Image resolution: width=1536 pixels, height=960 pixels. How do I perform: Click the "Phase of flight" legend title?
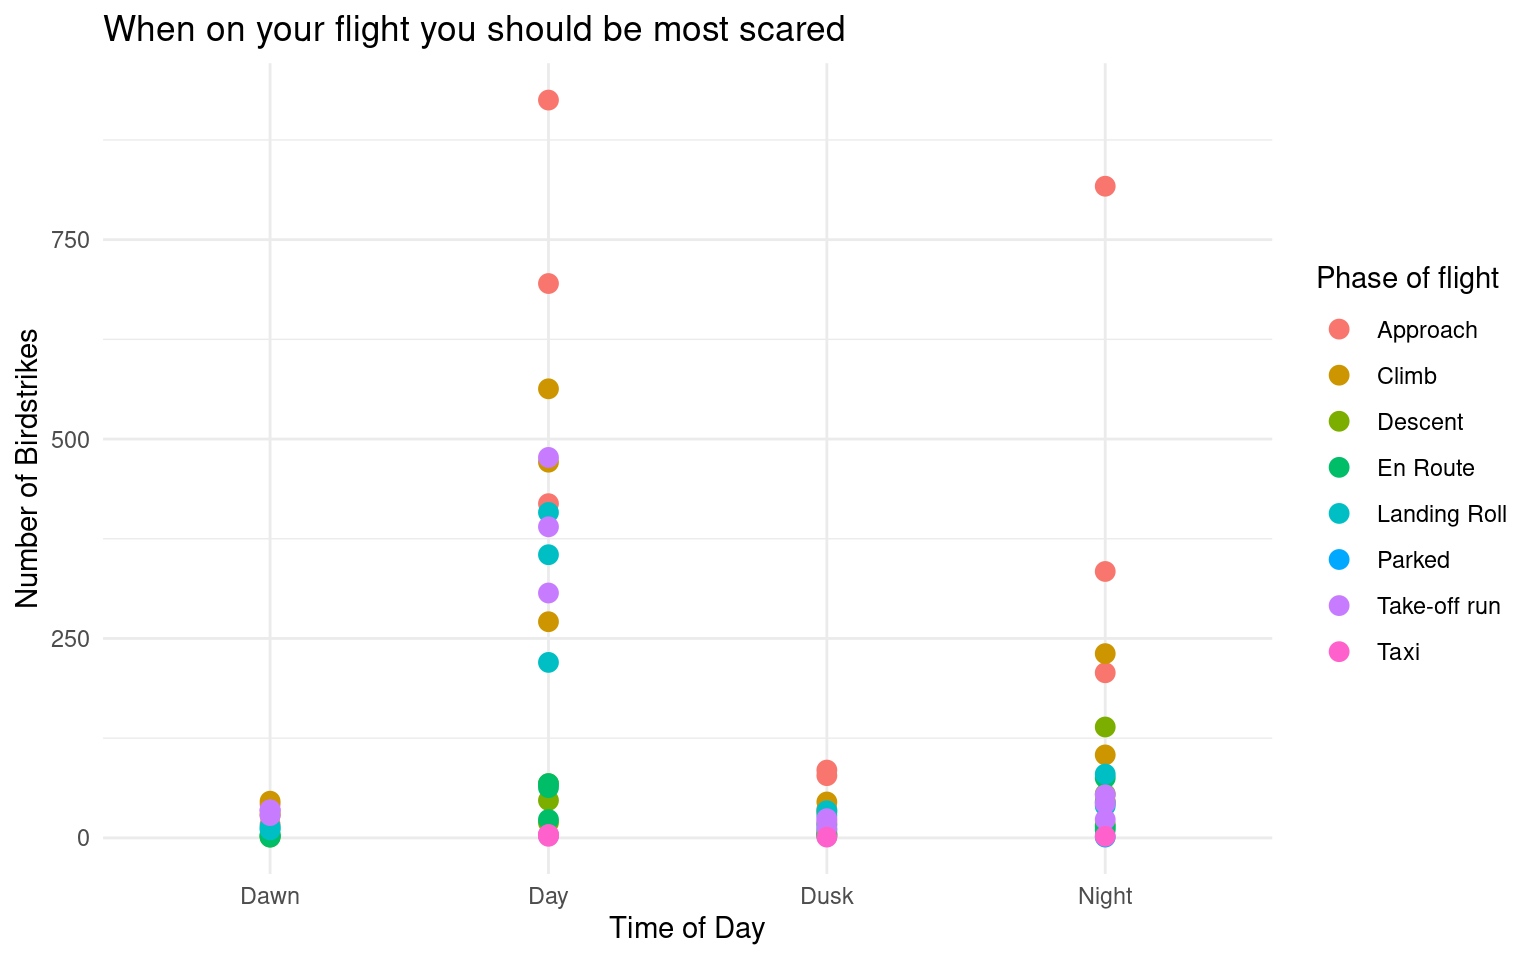1407,278
